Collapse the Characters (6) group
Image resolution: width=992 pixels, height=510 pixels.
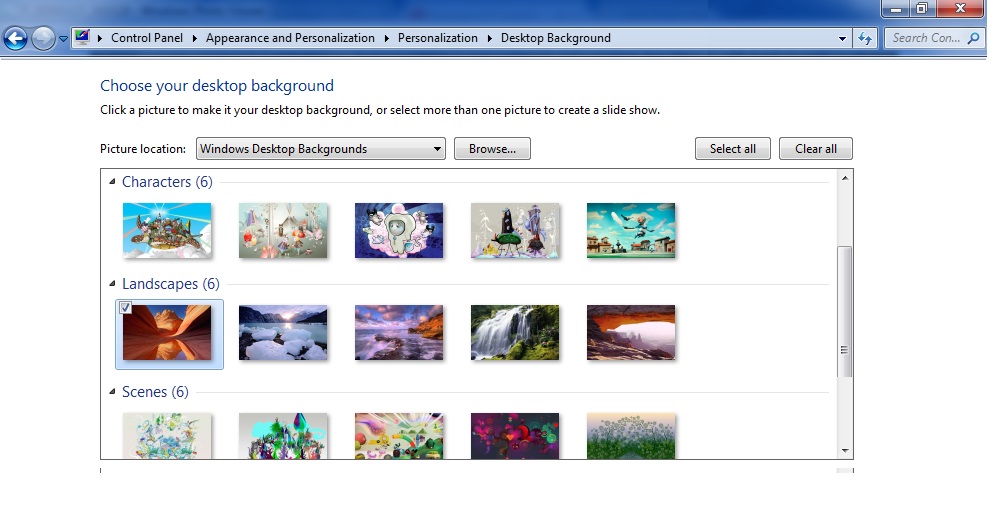pos(112,182)
